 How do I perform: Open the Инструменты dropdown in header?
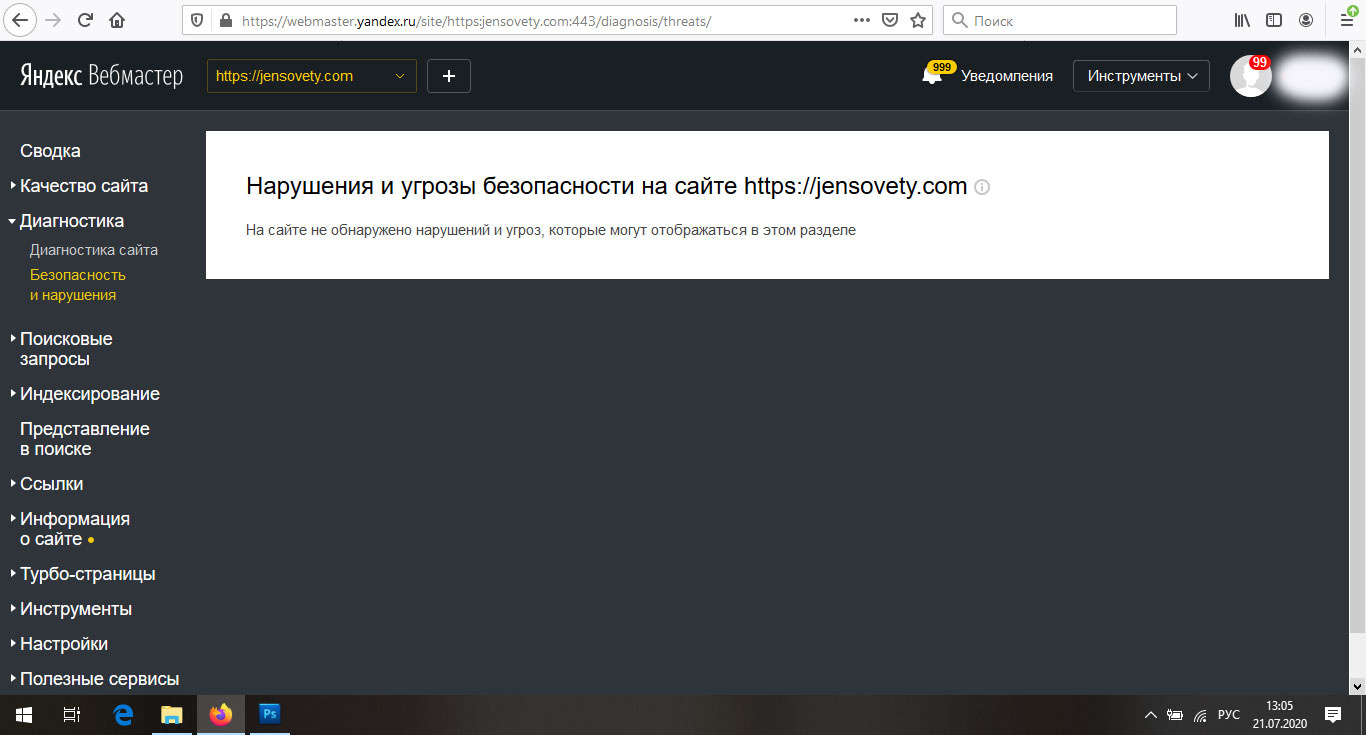tap(1141, 76)
